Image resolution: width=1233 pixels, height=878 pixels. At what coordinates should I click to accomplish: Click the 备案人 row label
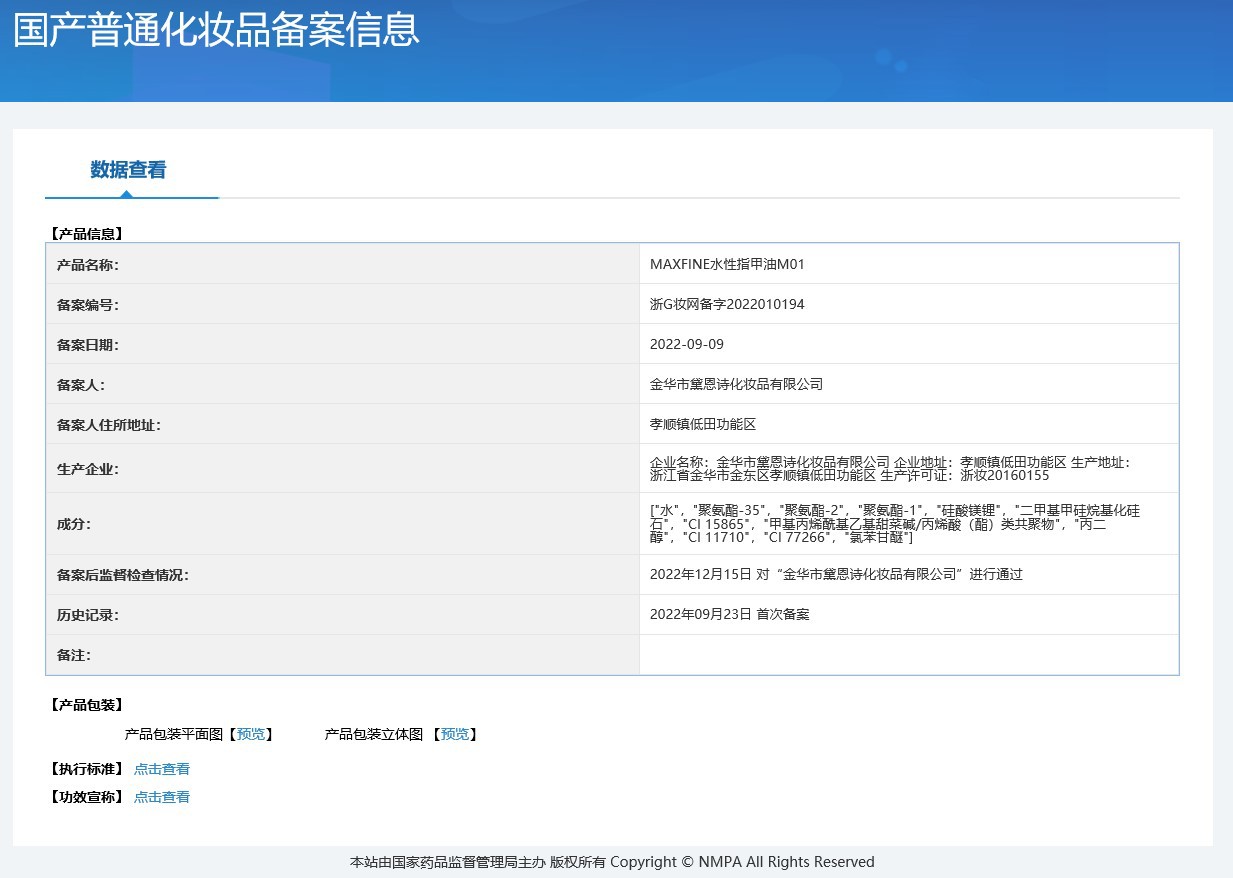[x=81, y=384]
